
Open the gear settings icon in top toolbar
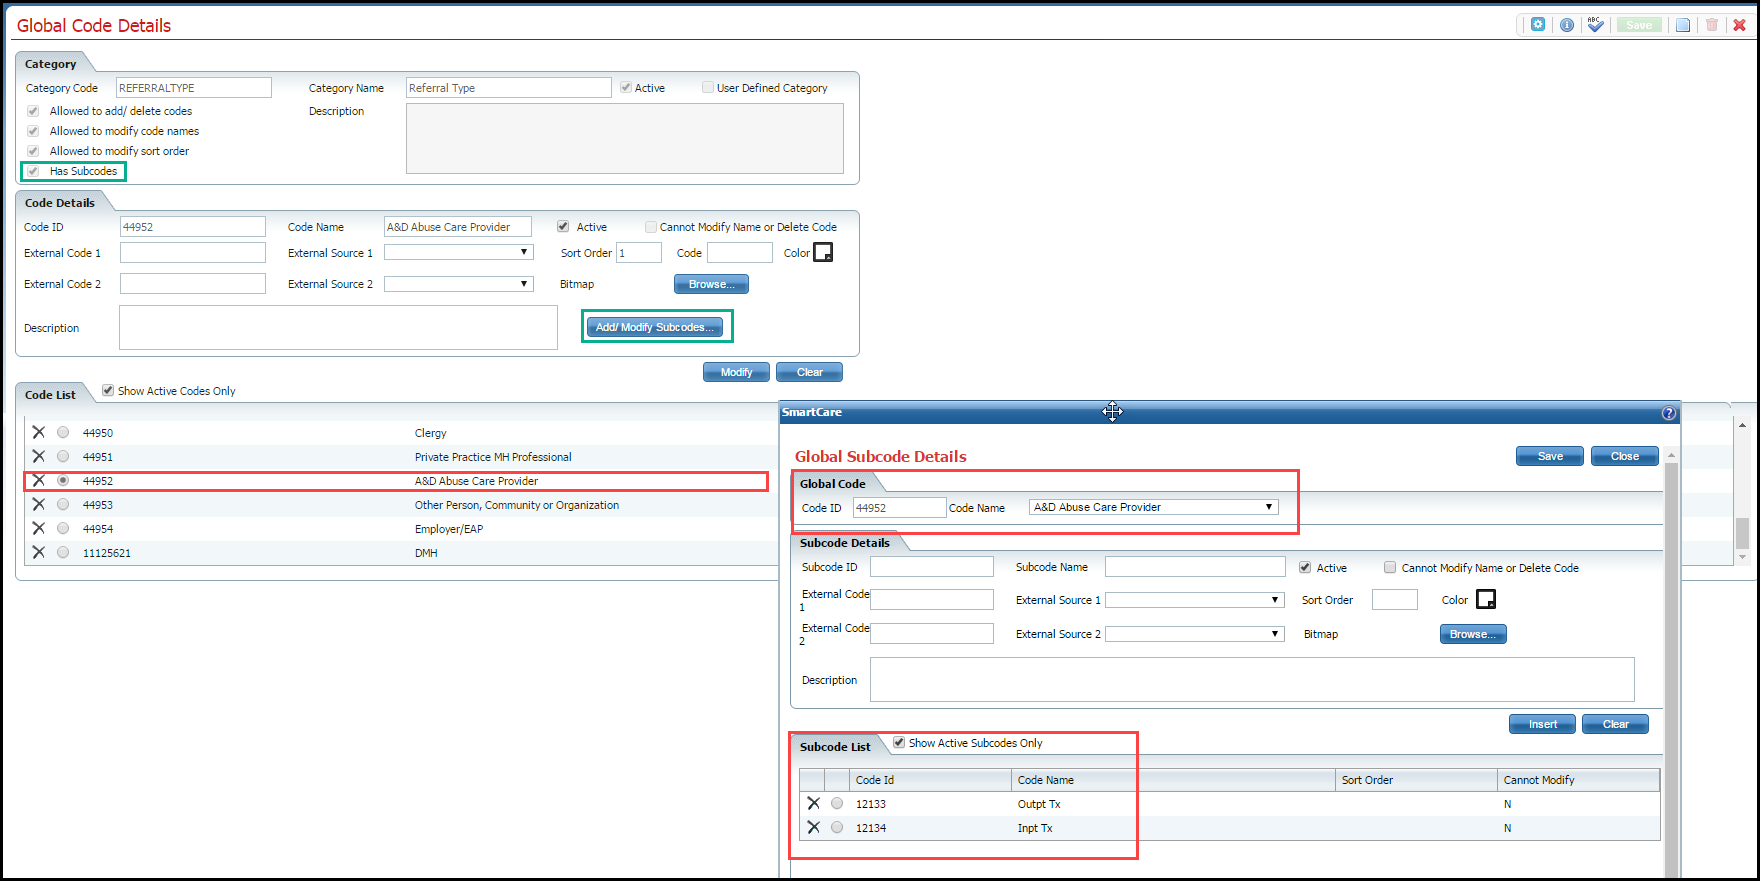[x=1538, y=25]
